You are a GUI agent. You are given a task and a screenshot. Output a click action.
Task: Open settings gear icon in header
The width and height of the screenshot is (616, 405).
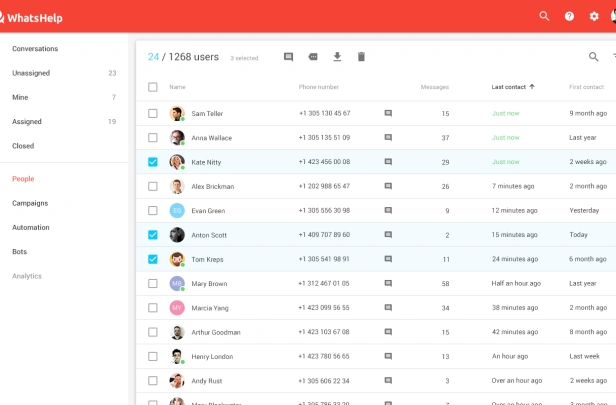pos(594,16)
